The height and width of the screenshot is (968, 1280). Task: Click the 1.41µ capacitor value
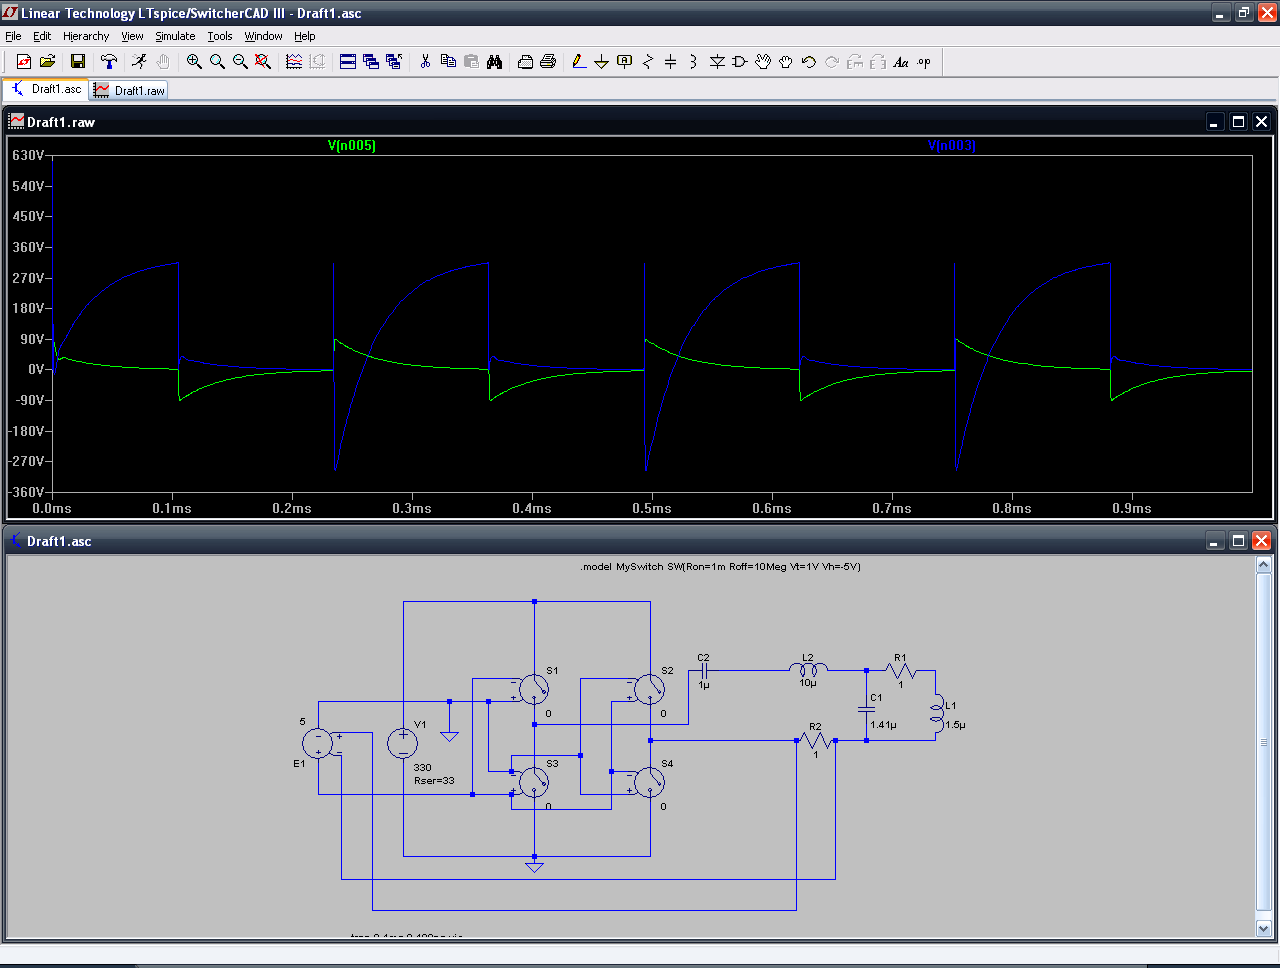click(883, 724)
